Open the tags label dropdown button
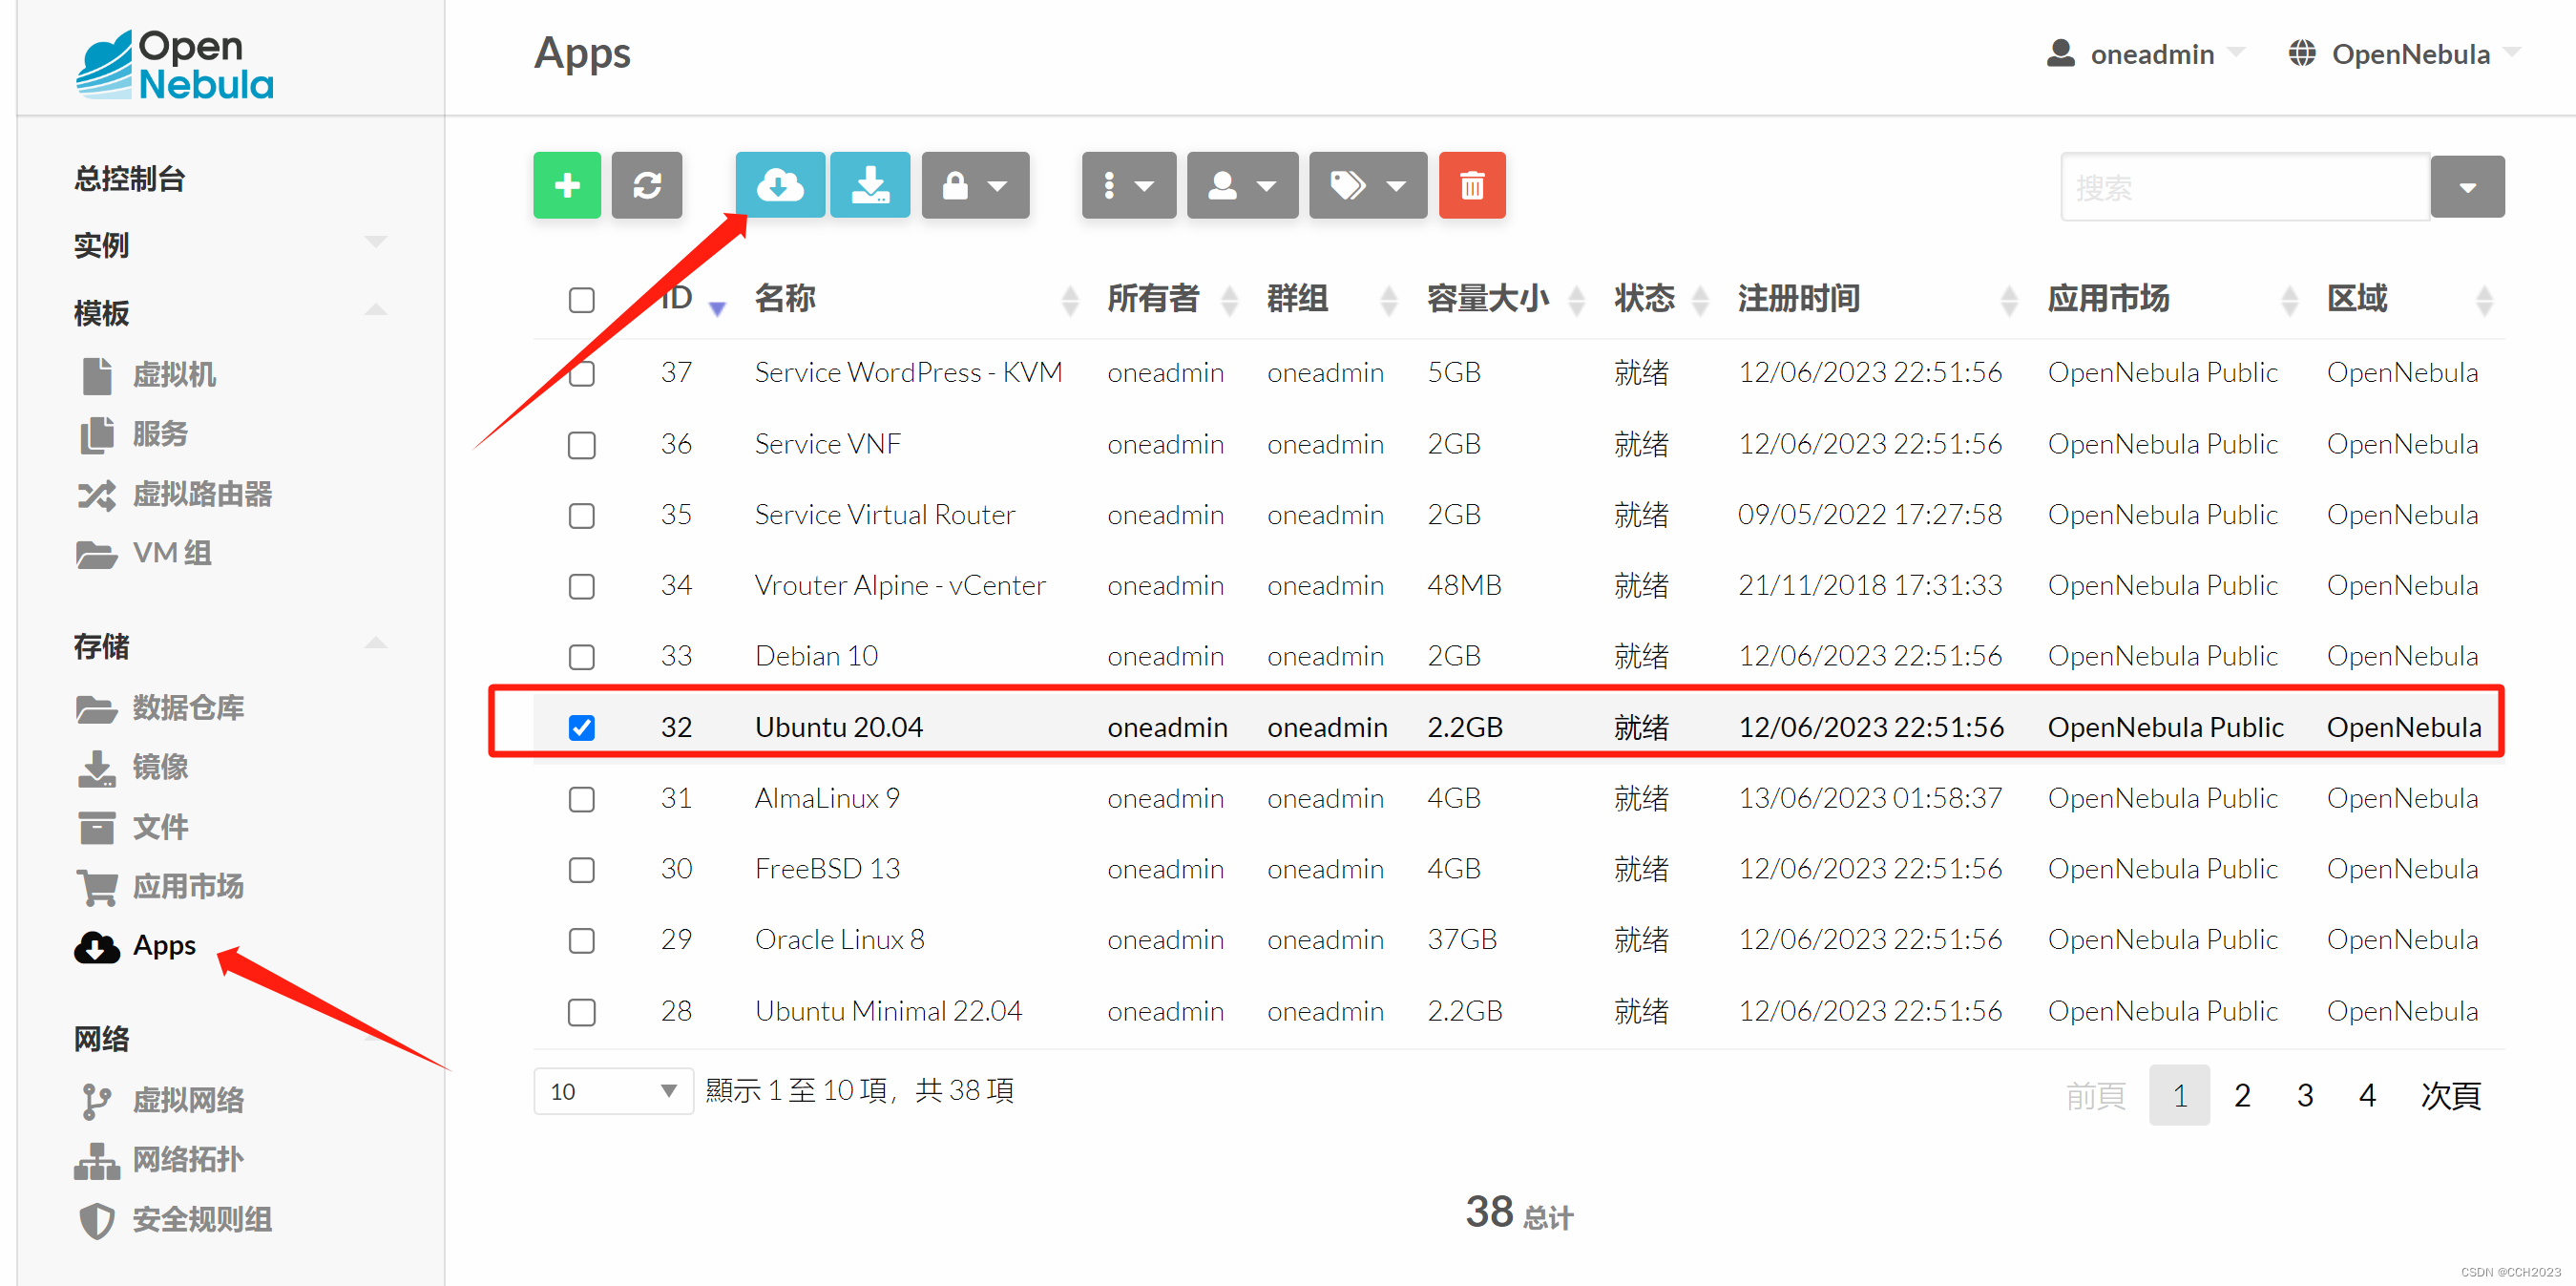This screenshot has height=1286, width=2576. (x=1367, y=186)
